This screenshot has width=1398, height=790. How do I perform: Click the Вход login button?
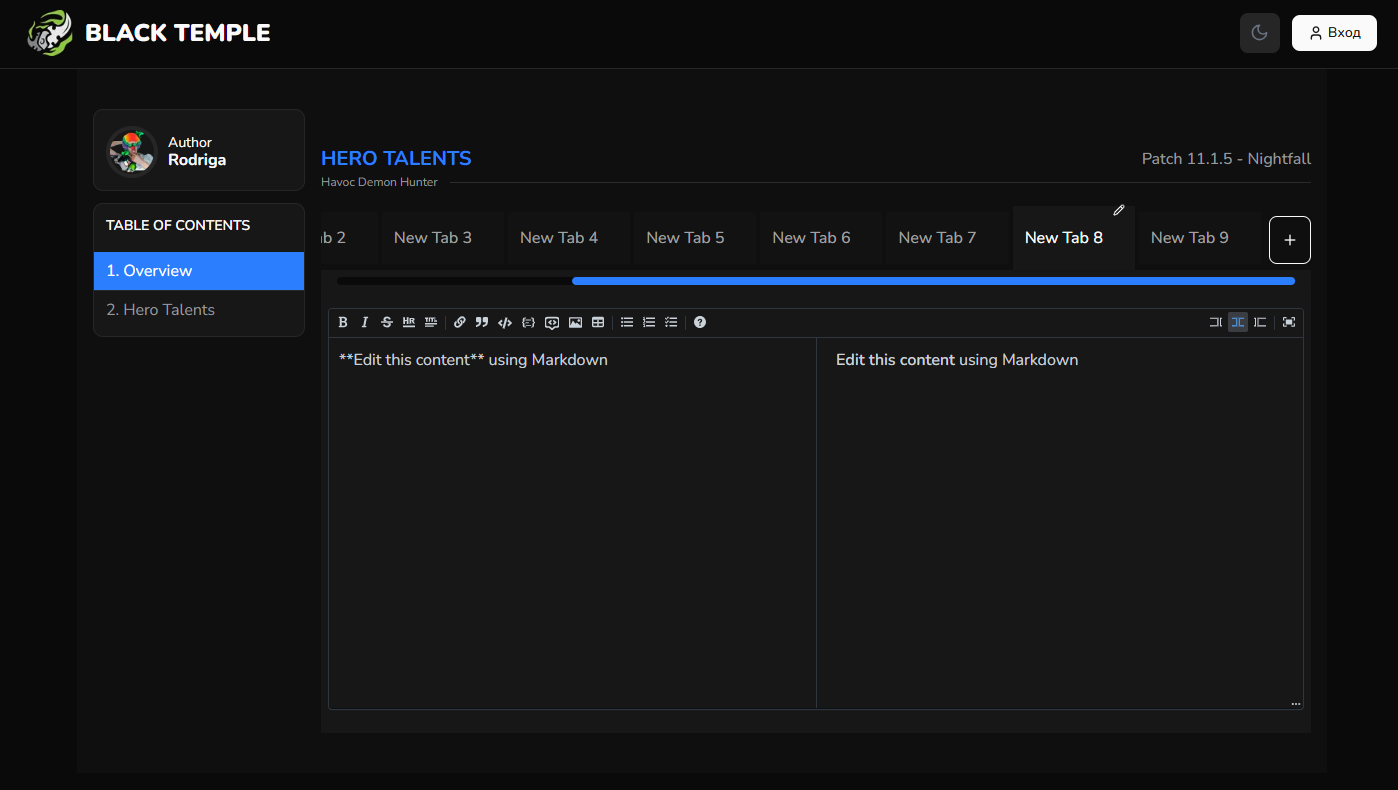tap(1334, 33)
